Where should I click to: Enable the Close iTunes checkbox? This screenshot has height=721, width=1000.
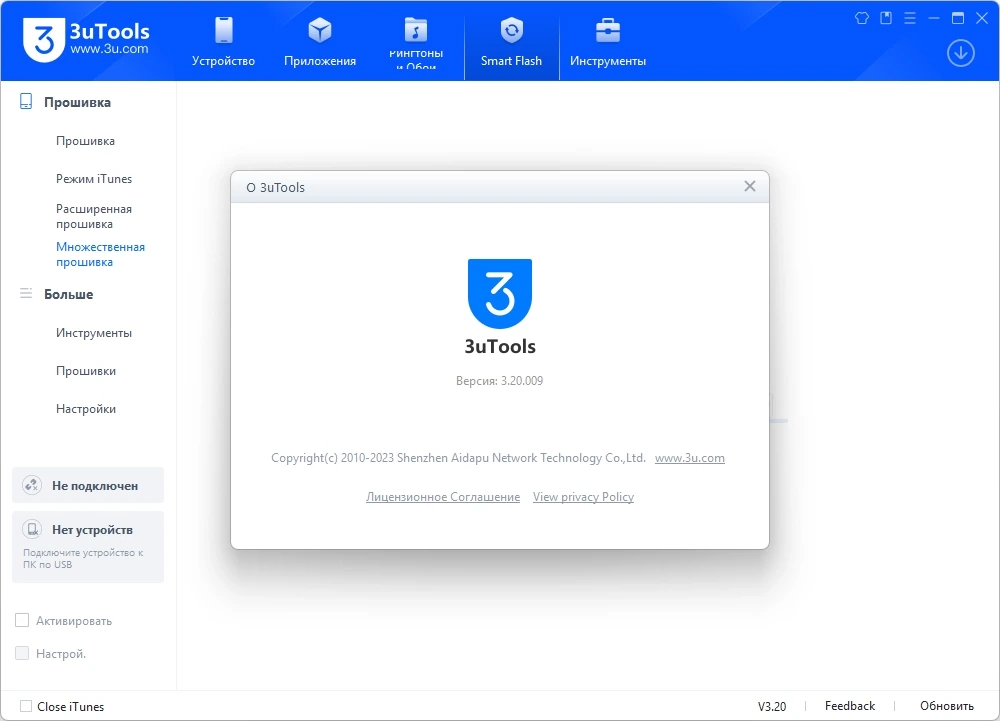pos(26,706)
